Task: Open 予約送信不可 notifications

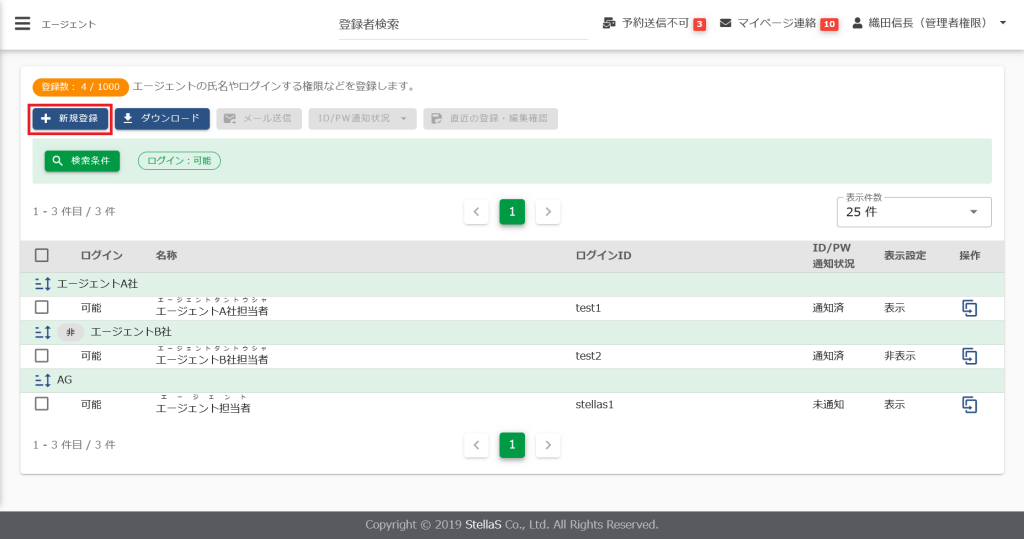Action: [654, 23]
